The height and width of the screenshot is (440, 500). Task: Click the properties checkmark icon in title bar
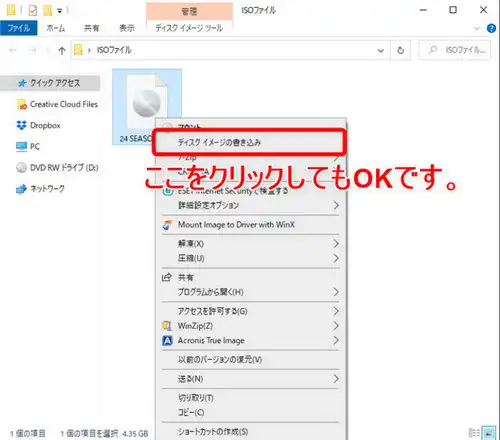coord(33,11)
